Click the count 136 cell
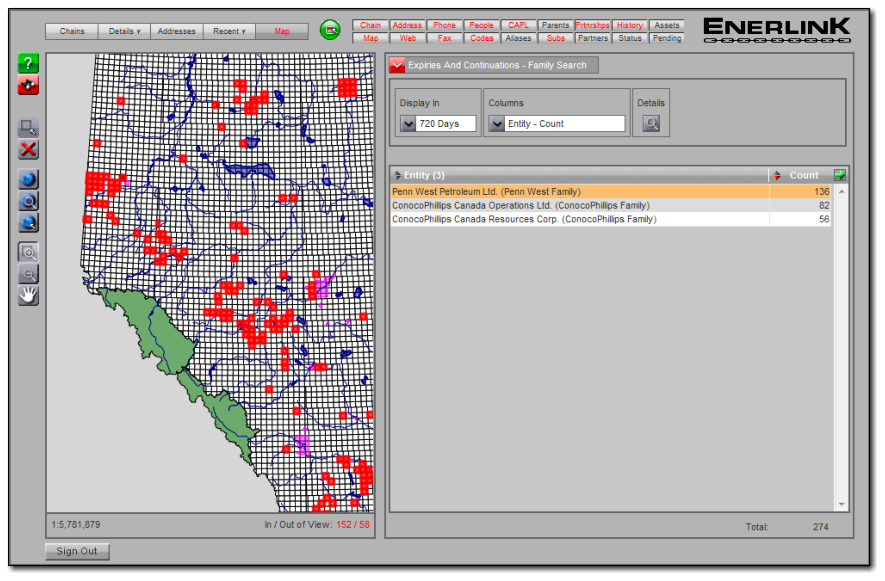This screenshot has height=581, width=885. pos(800,192)
